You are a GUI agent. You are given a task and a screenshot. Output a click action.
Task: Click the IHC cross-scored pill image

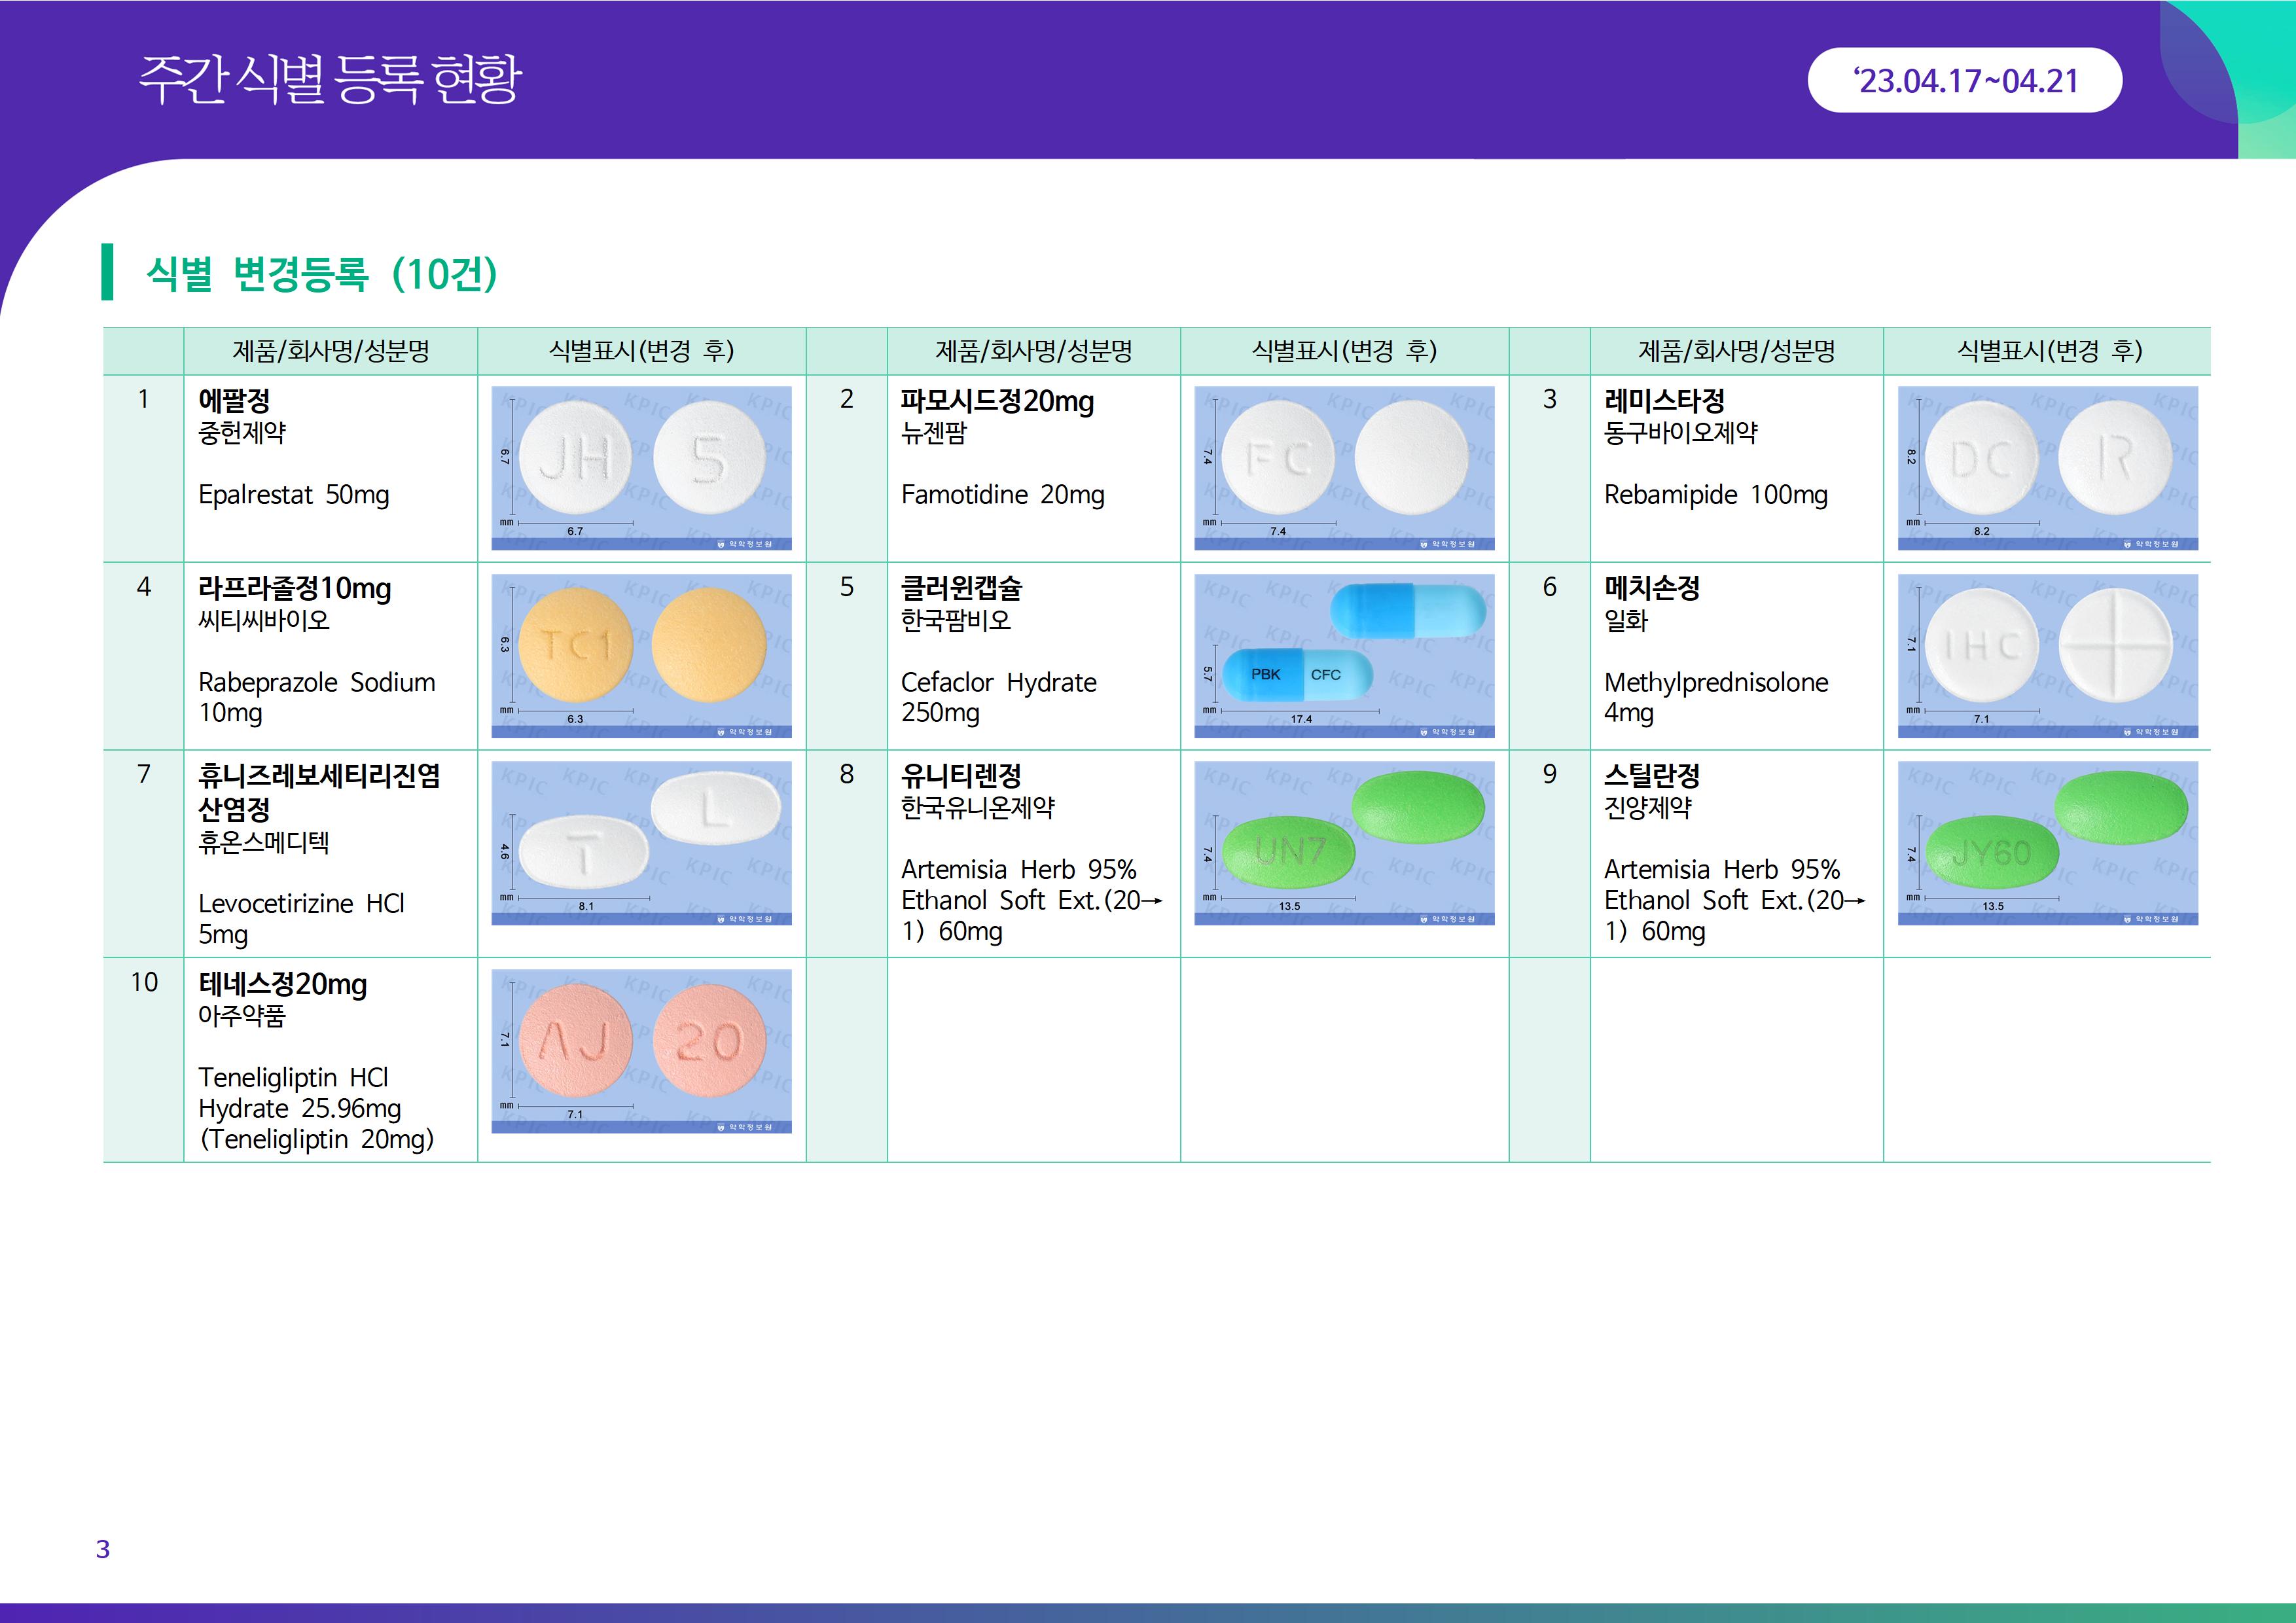tap(2047, 655)
